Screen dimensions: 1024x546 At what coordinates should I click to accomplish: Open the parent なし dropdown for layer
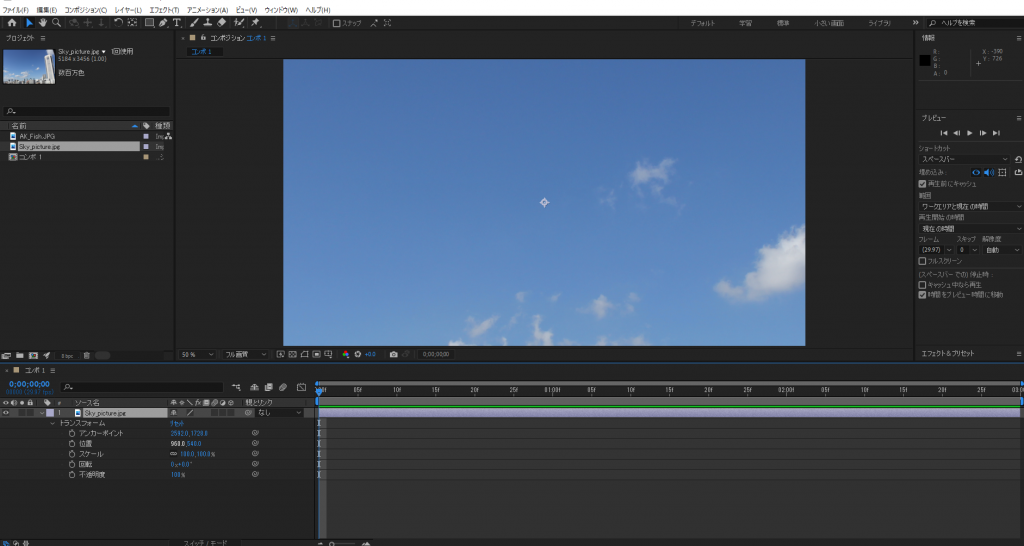[x=280, y=413]
